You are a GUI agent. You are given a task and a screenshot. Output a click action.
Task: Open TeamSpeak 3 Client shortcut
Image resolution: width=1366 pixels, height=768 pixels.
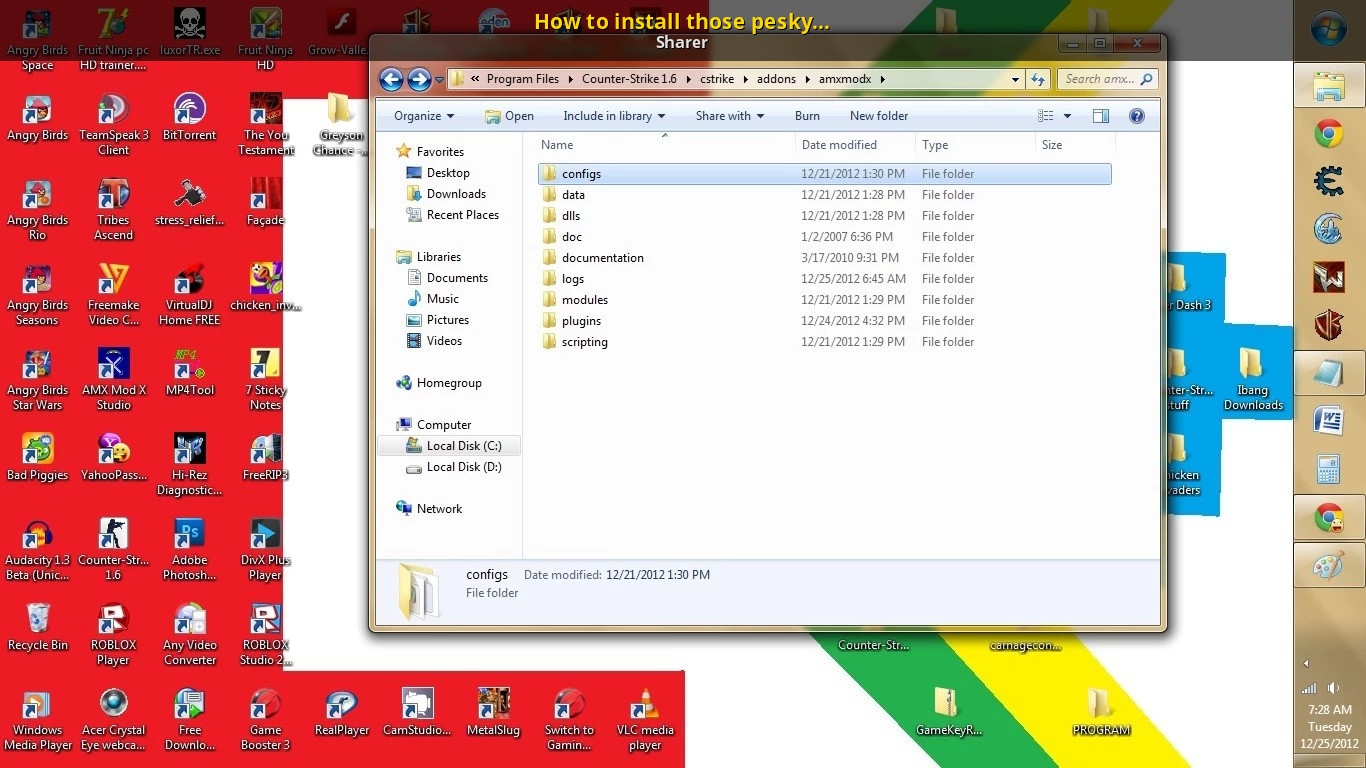113,124
